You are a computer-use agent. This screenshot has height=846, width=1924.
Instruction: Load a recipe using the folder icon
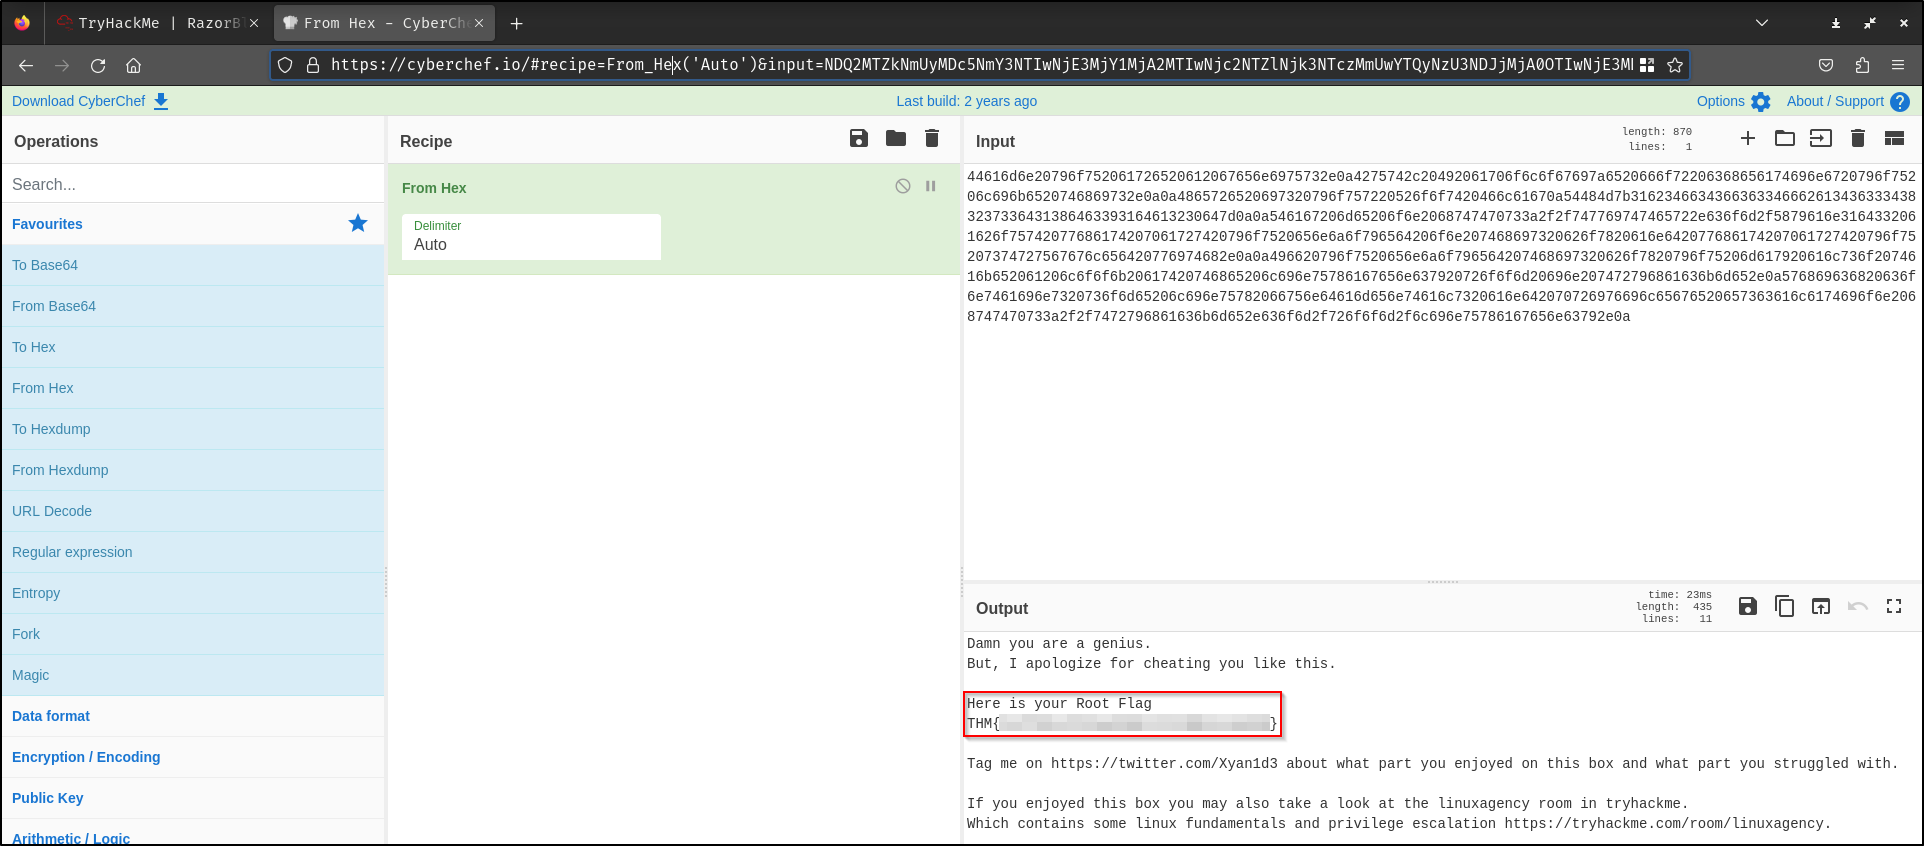(x=895, y=139)
